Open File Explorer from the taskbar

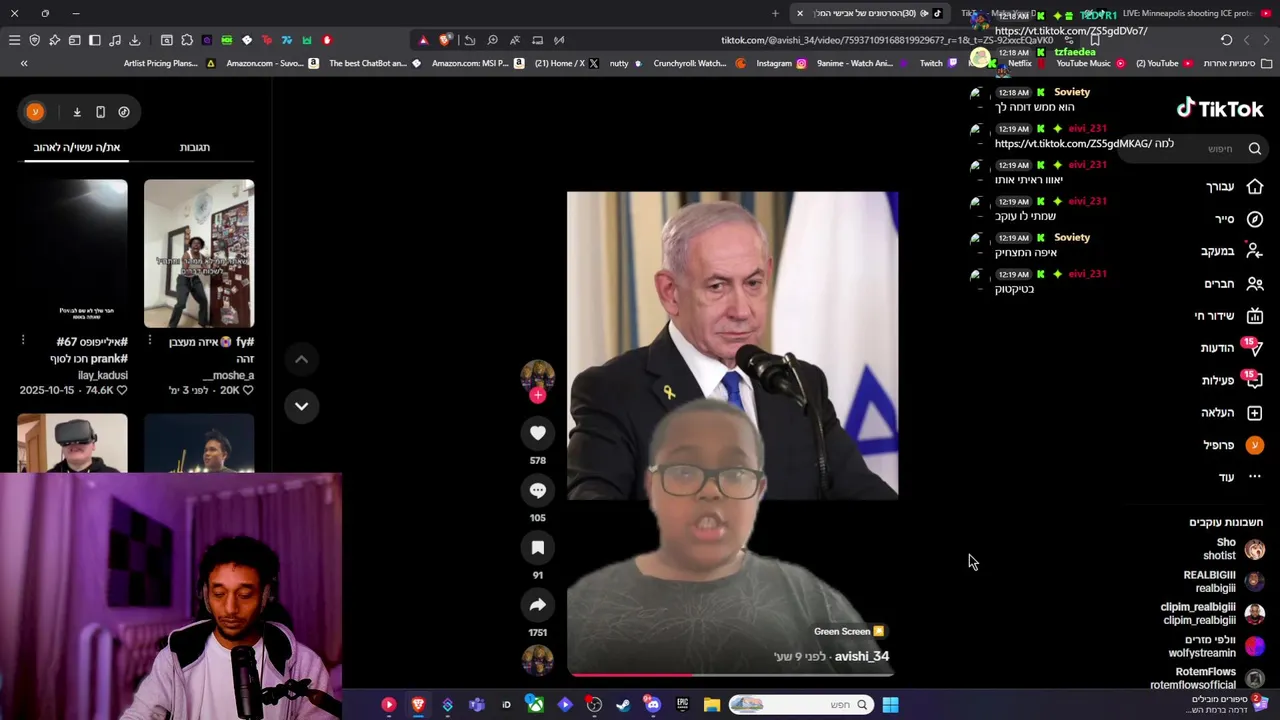coord(712,705)
